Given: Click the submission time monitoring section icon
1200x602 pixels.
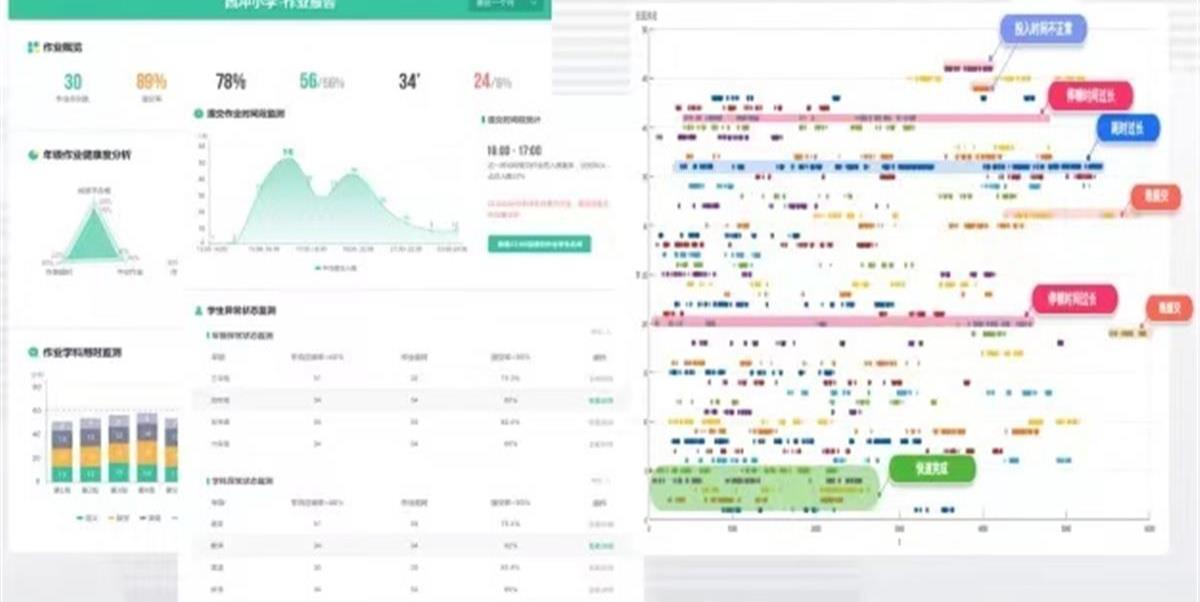Looking at the screenshot, I should 198,114.
